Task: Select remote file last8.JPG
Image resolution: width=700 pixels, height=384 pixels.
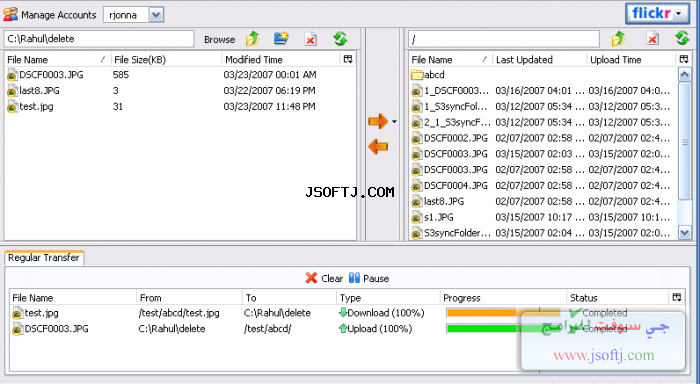Action: tap(542, 201)
